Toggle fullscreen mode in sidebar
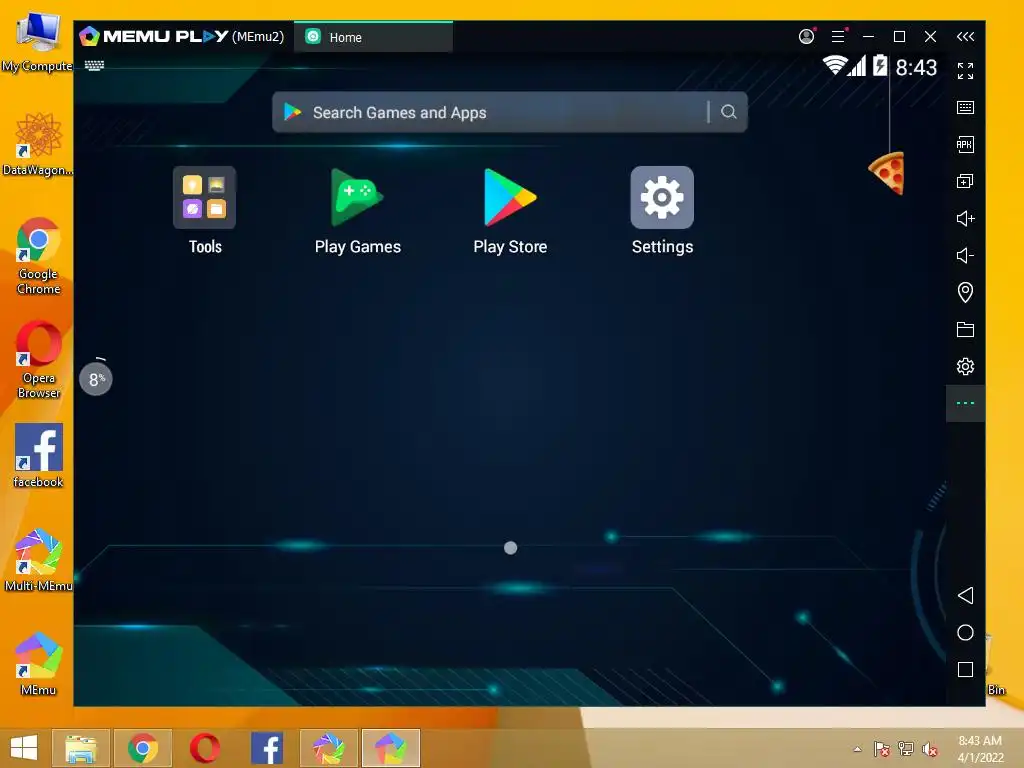Image resolution: width=1024 pixels, height=768 pixels. pos(965,71)
